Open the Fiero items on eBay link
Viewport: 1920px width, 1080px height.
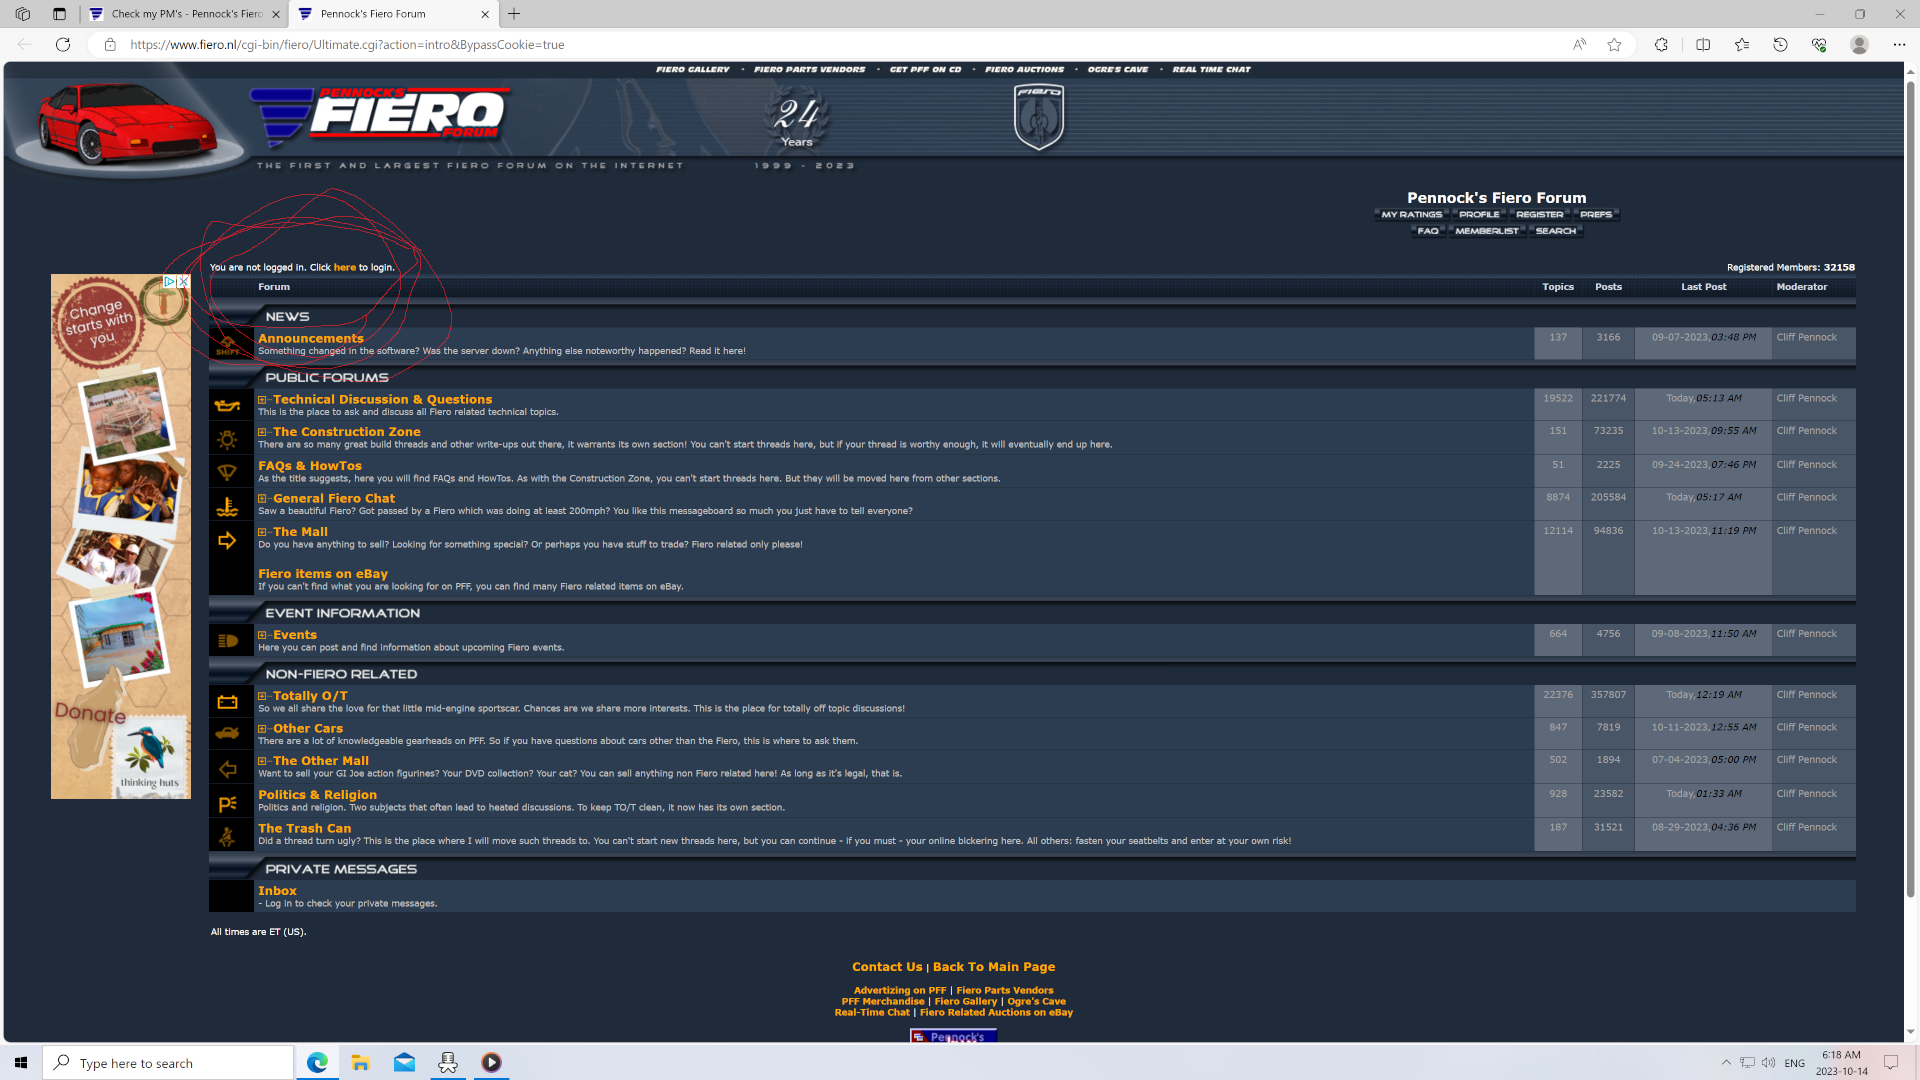[323, 574]
